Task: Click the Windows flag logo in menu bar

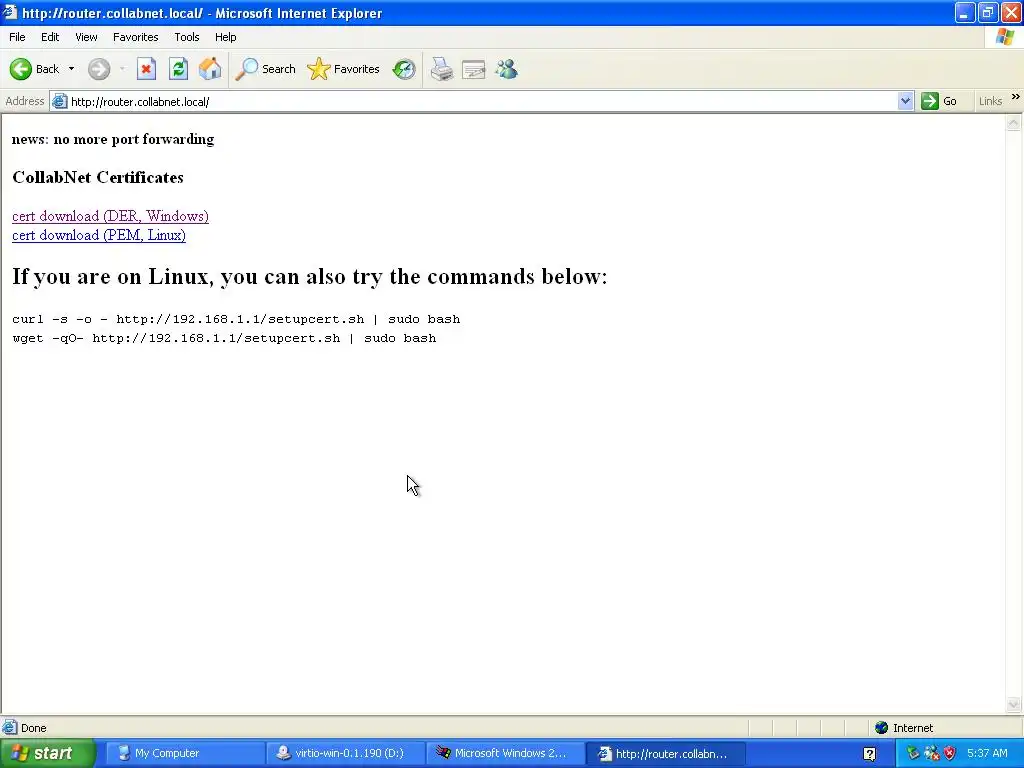Action: point(1005,37)
